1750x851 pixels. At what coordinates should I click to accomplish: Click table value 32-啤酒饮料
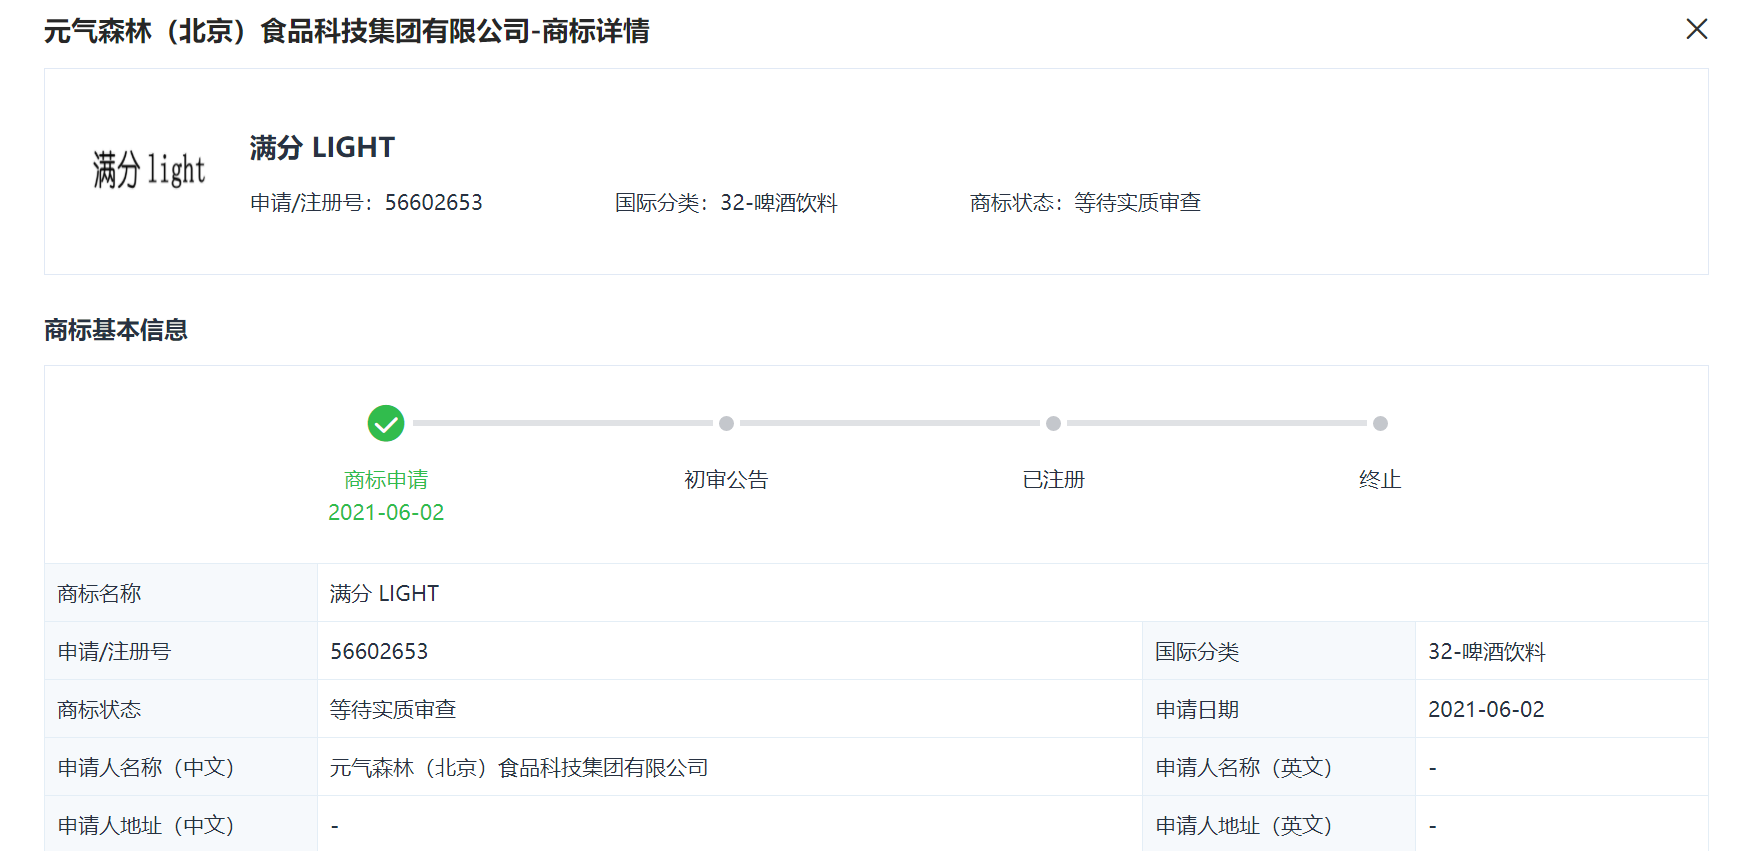1486,652
